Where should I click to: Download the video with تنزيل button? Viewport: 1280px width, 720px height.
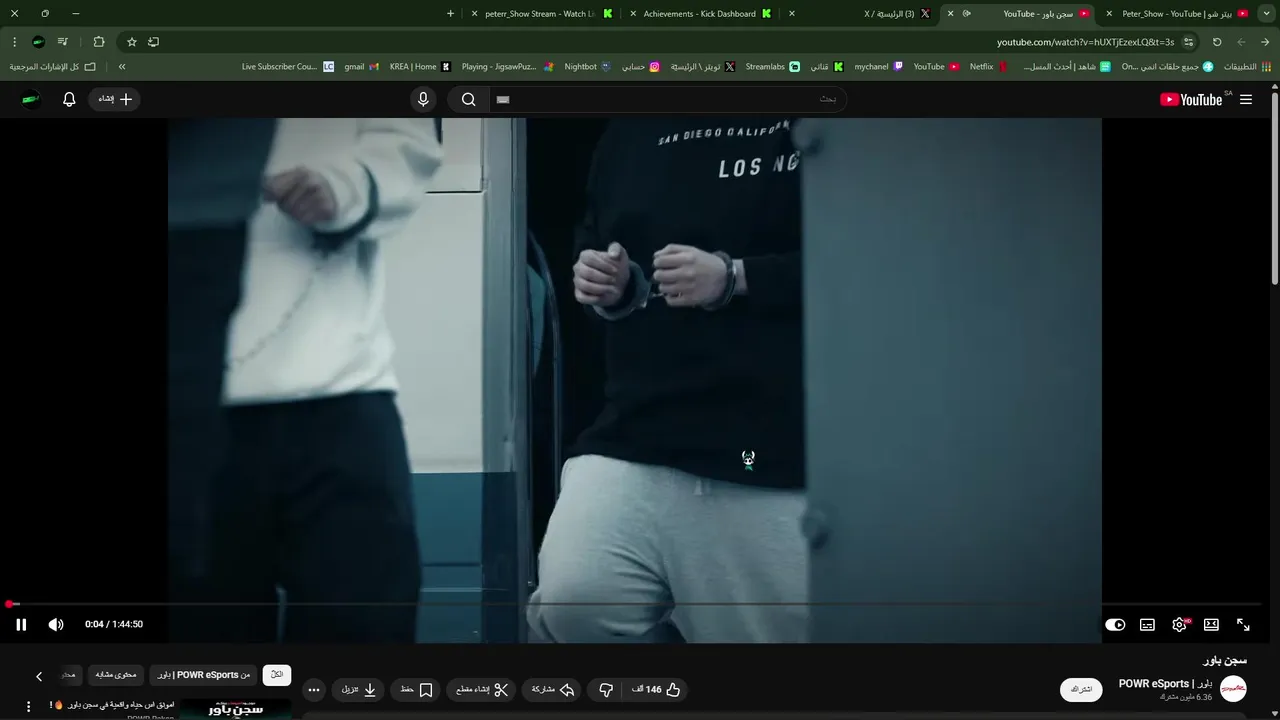pyautogui.click(x=359, y=689)
